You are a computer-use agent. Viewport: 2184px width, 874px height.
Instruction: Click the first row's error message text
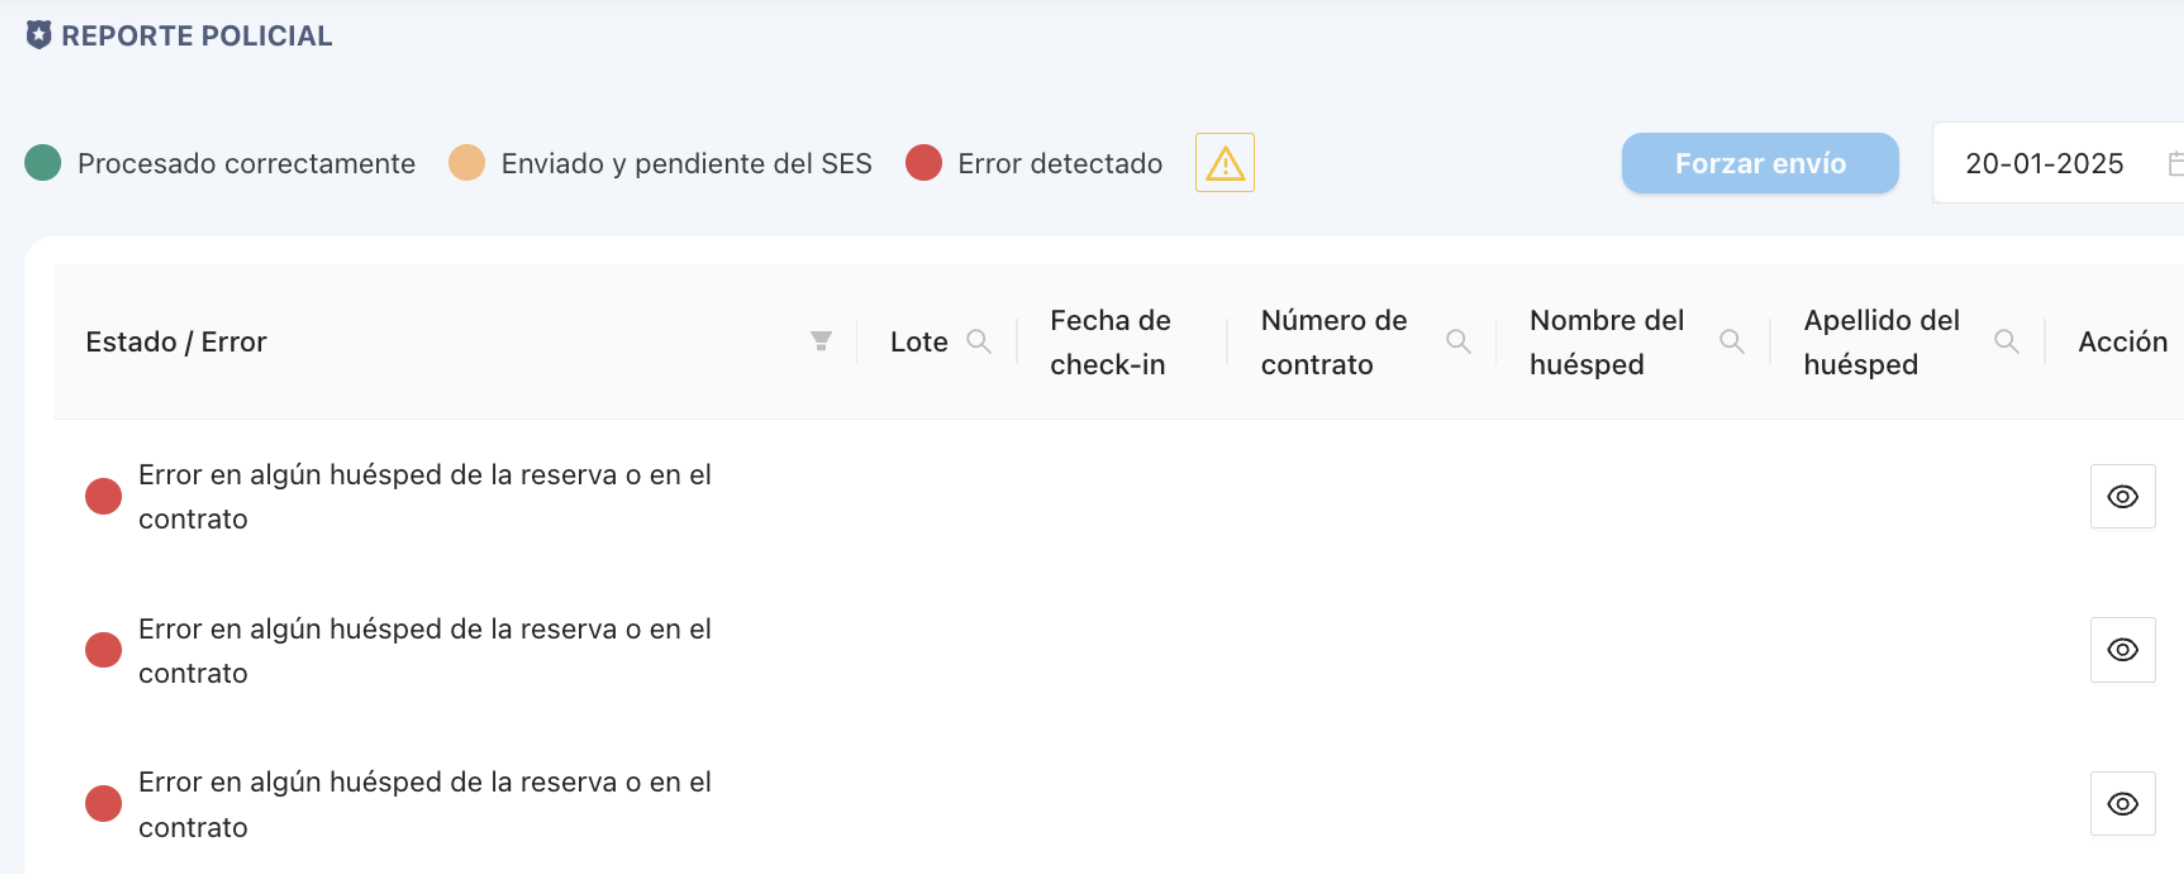[425, 497]
